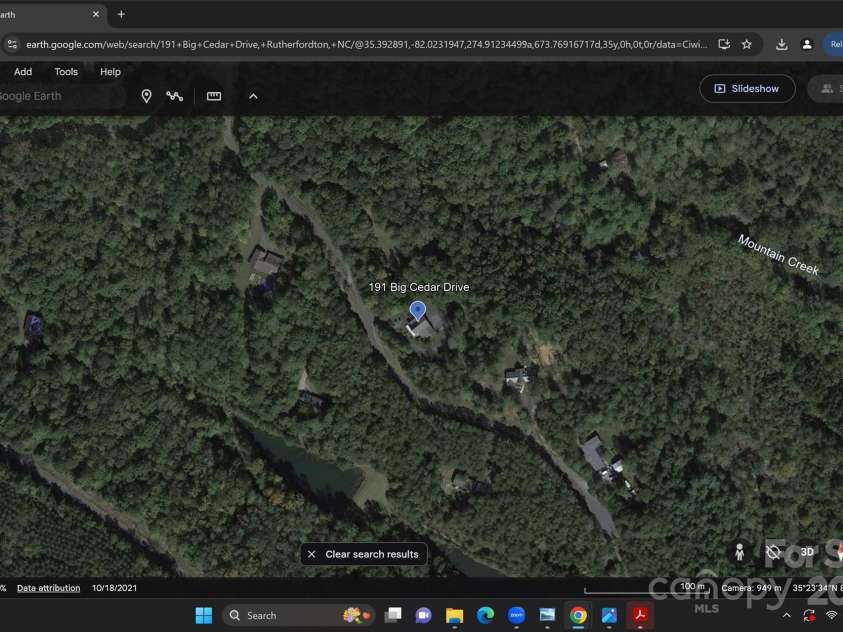This screenshot has width=843, height=632.
Task: Collapse the toolbar with the chevron
Action: pyautogui.click(x=253, y=96)
